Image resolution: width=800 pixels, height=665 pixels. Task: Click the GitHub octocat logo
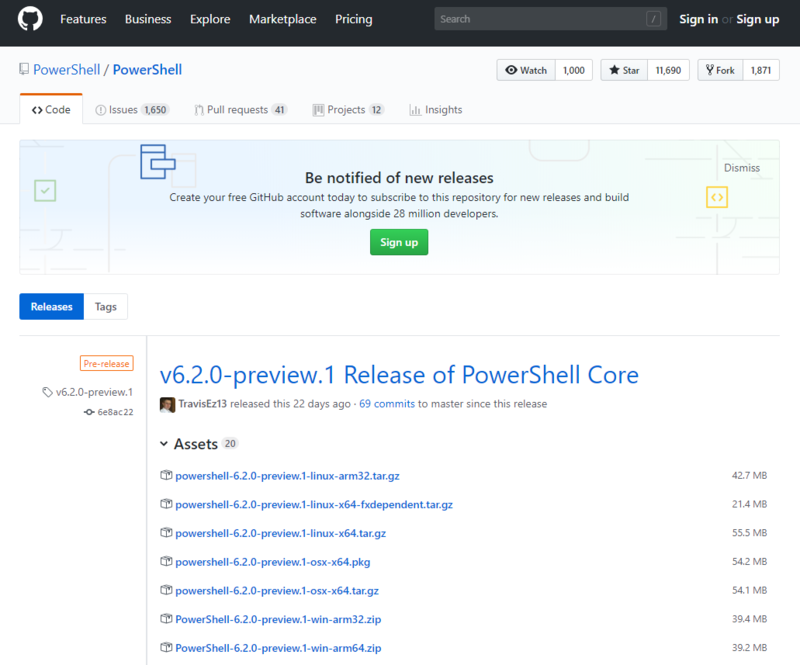pyautogui.click(x=29, y=18)
